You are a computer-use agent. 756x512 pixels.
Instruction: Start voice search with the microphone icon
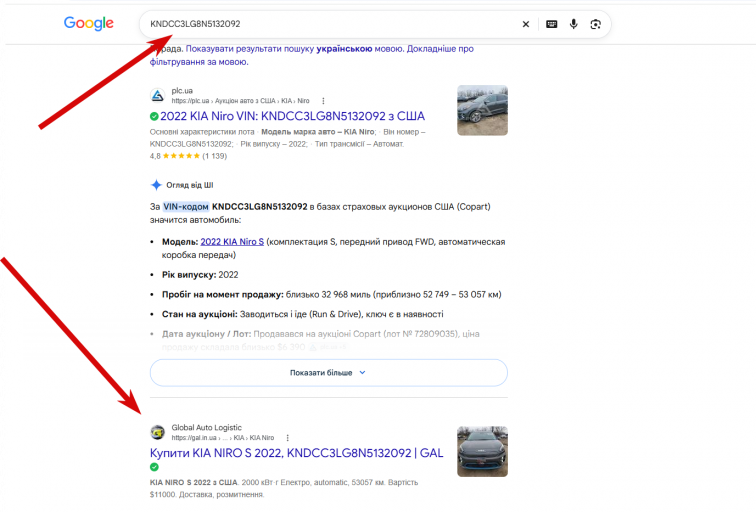(x=573, y=24)
